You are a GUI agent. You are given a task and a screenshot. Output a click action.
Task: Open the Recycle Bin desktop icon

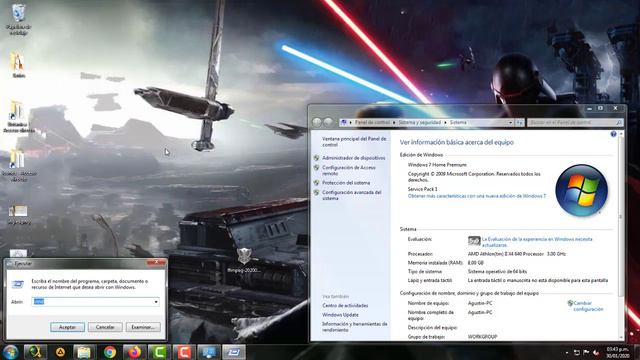pos(18,18)
